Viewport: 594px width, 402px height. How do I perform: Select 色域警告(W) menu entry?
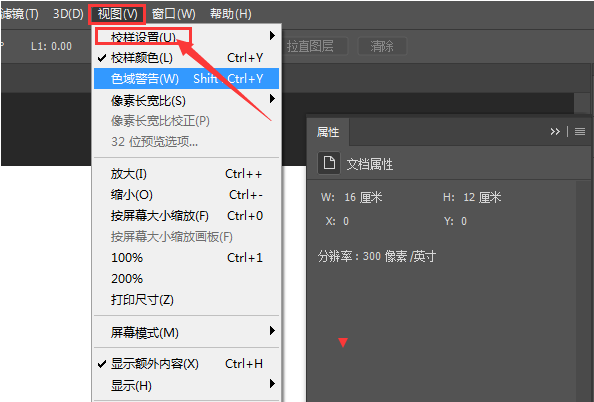pos(186,79)
